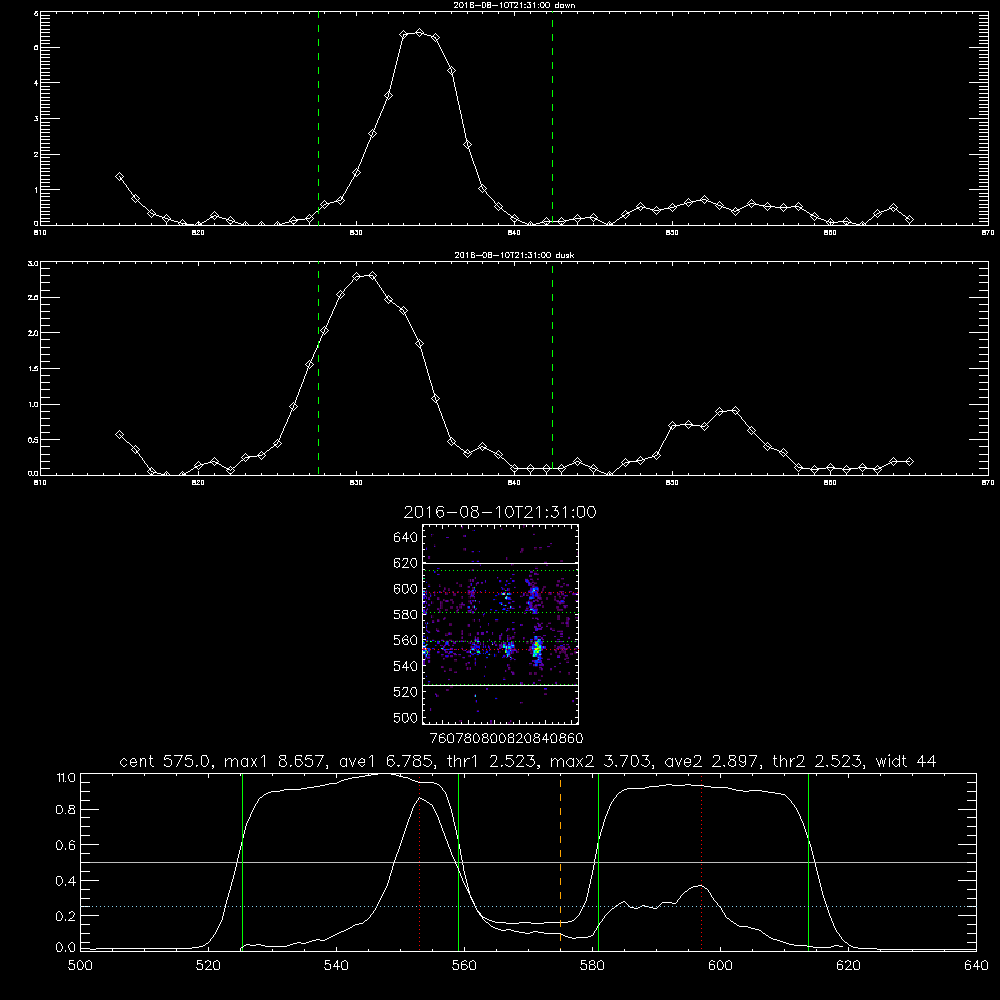Click the left green dashed line in dusk plot

click(318, 368)
